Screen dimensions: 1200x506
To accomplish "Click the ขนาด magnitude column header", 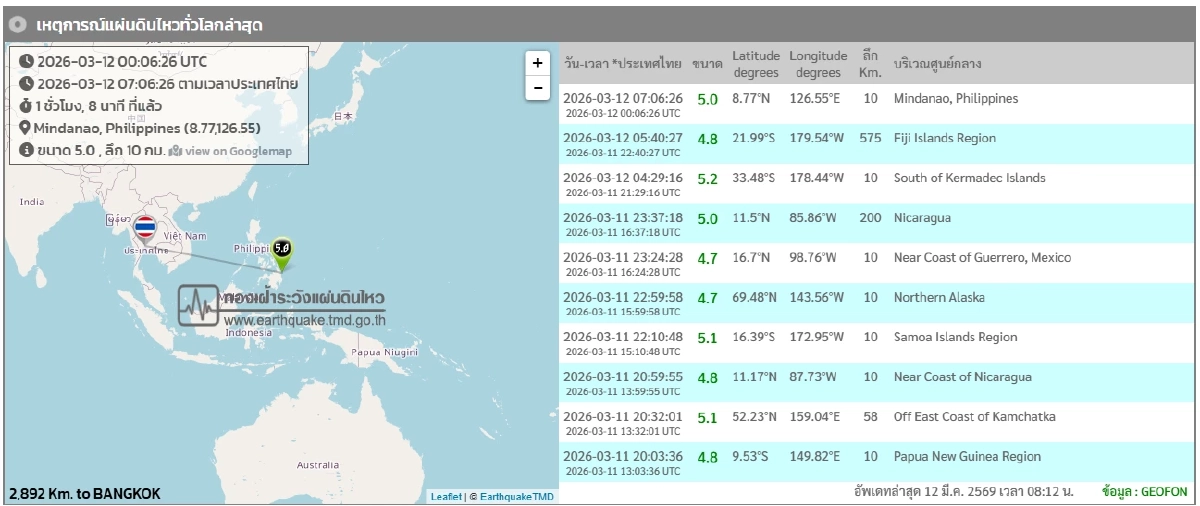I will (x=707, y=64).
